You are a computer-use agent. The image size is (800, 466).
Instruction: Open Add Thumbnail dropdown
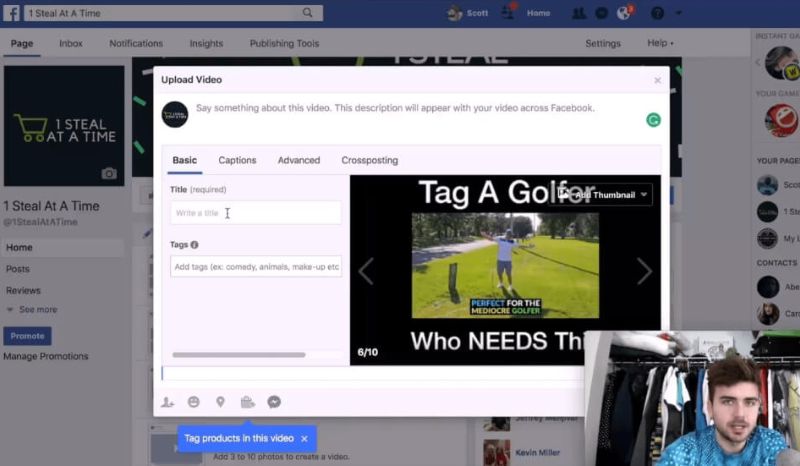(x=602, y=194)
